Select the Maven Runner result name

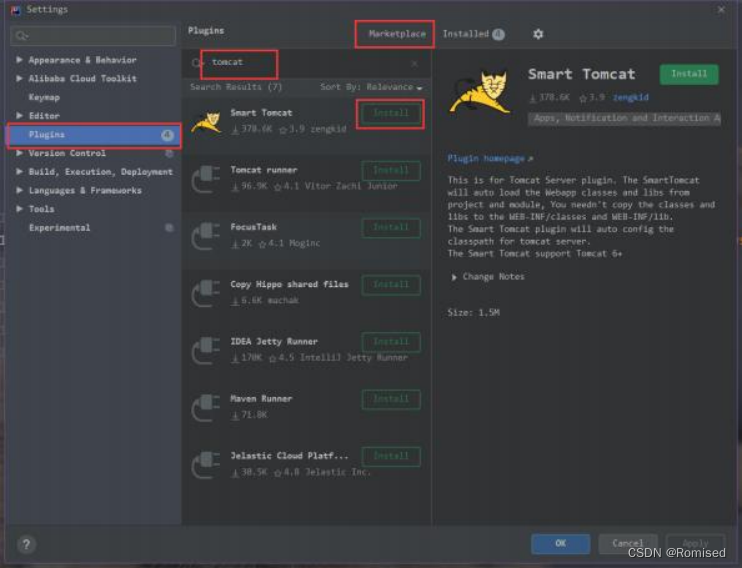coord(261,399)
